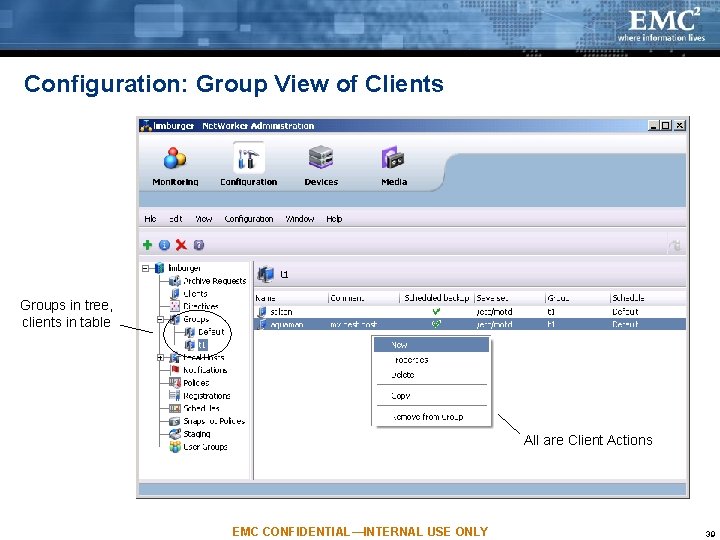Open the Help menu
Screen dimensions: 720x540
(x=334, y=219)
